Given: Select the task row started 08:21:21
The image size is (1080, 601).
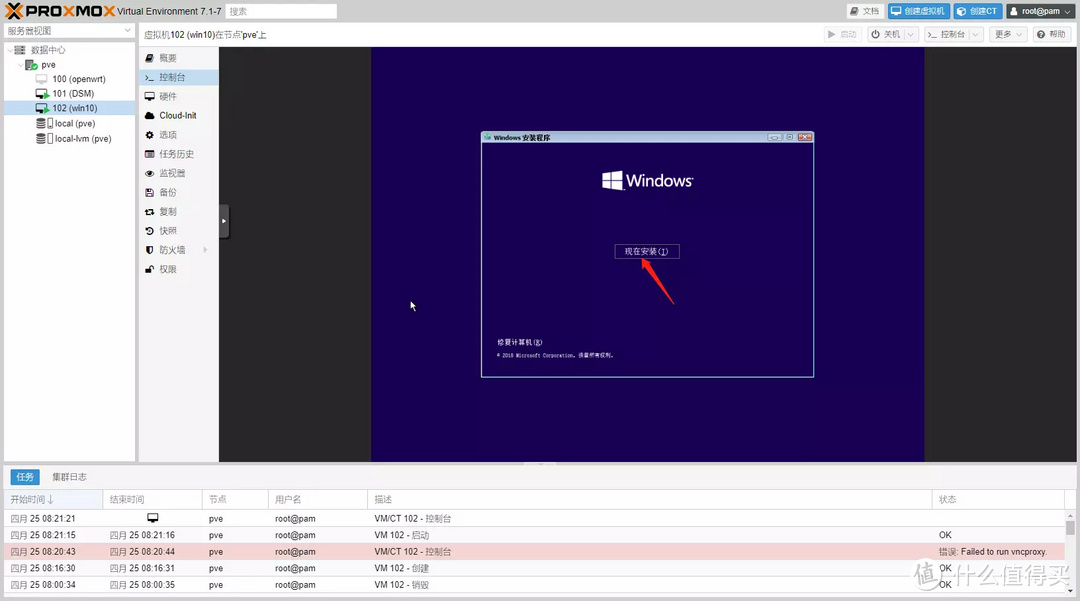Looking at the screenshot, I should click(x=534, y=518).
